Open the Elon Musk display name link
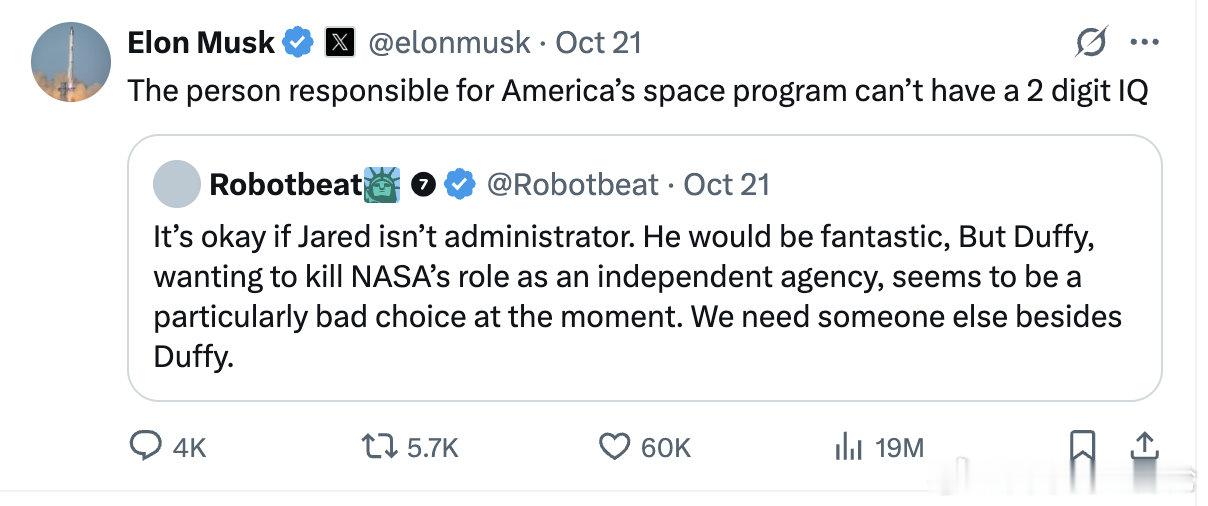 pyautogui.click(x=201, y=43)
